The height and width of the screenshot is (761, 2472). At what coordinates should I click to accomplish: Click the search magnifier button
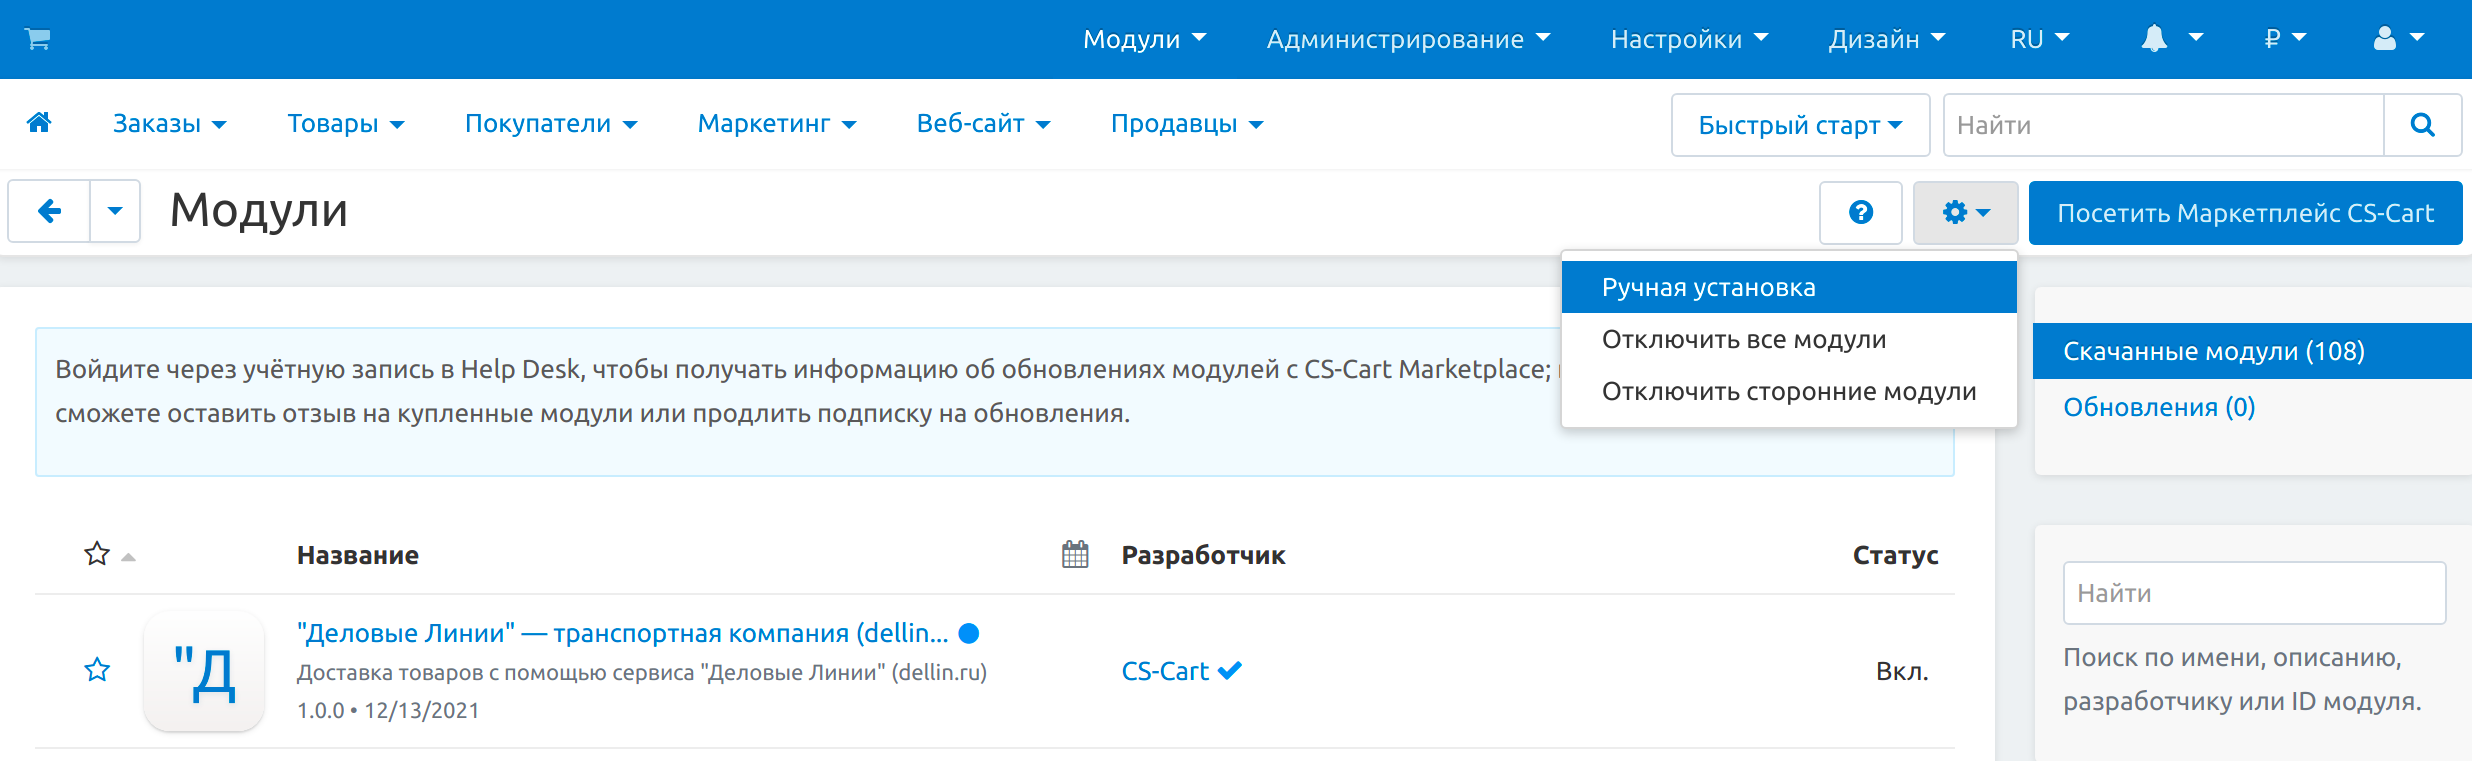coord(2422,125)
